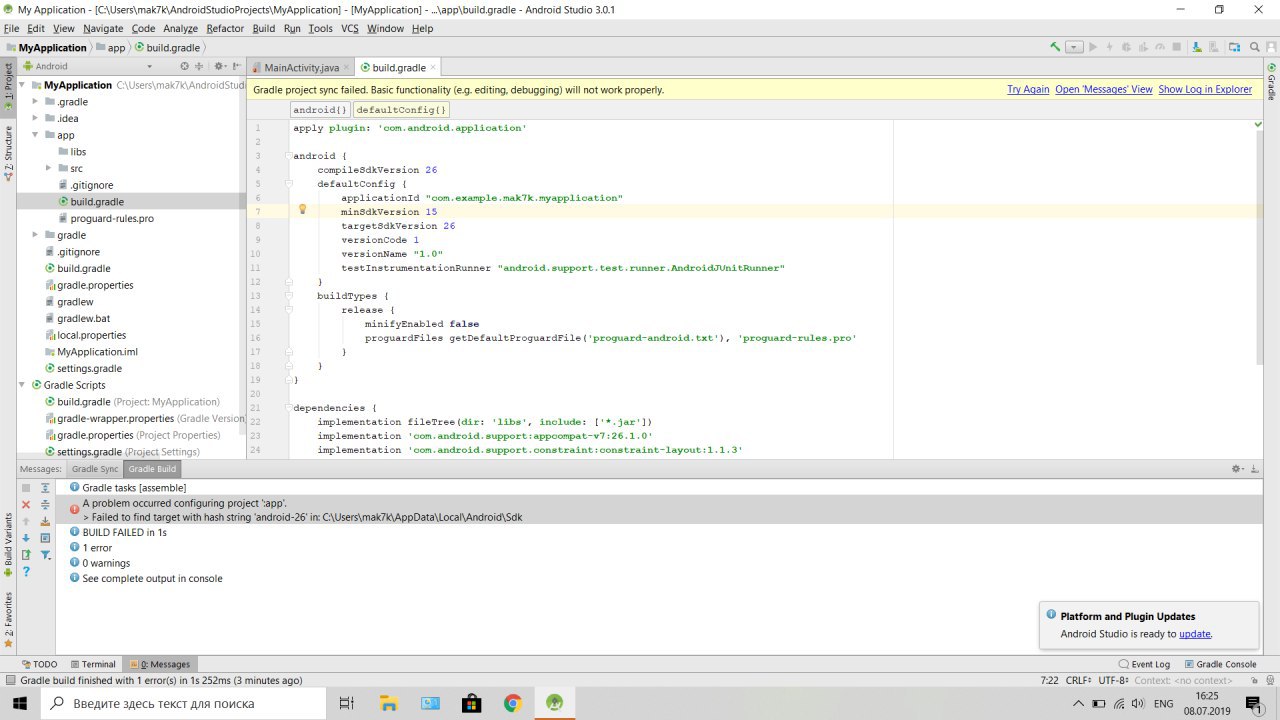Close the MainActivity.java editor tab

tap(347, 67)
